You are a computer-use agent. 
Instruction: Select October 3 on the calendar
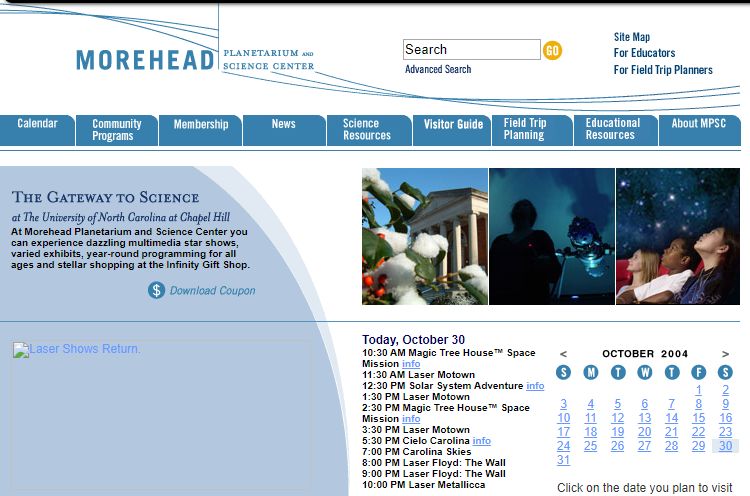[x=563, y=404]
